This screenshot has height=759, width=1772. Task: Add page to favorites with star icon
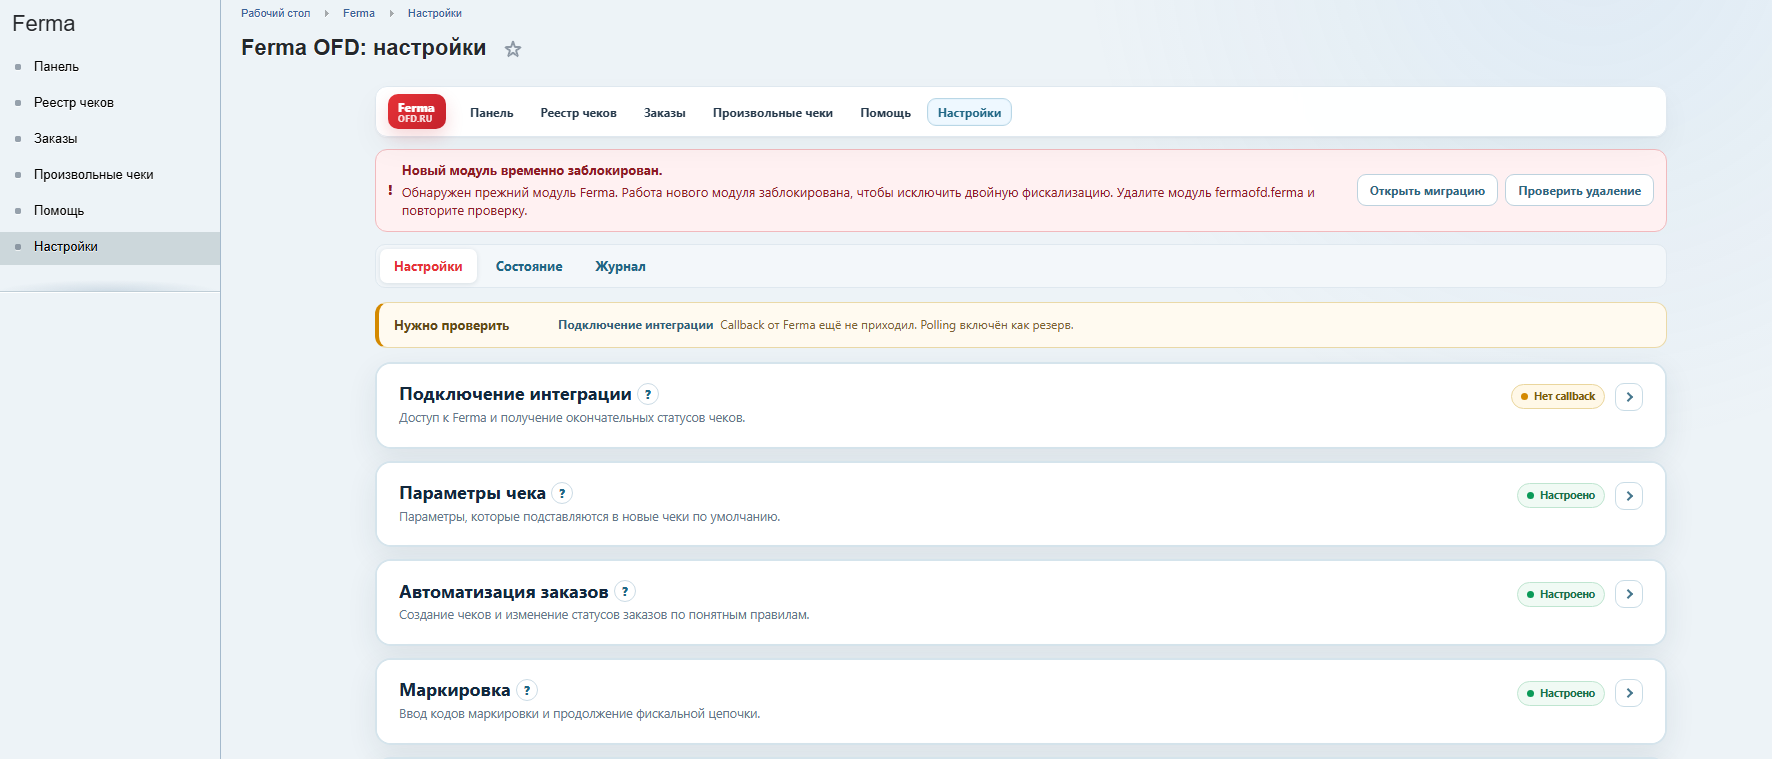(x=513, y=49)
